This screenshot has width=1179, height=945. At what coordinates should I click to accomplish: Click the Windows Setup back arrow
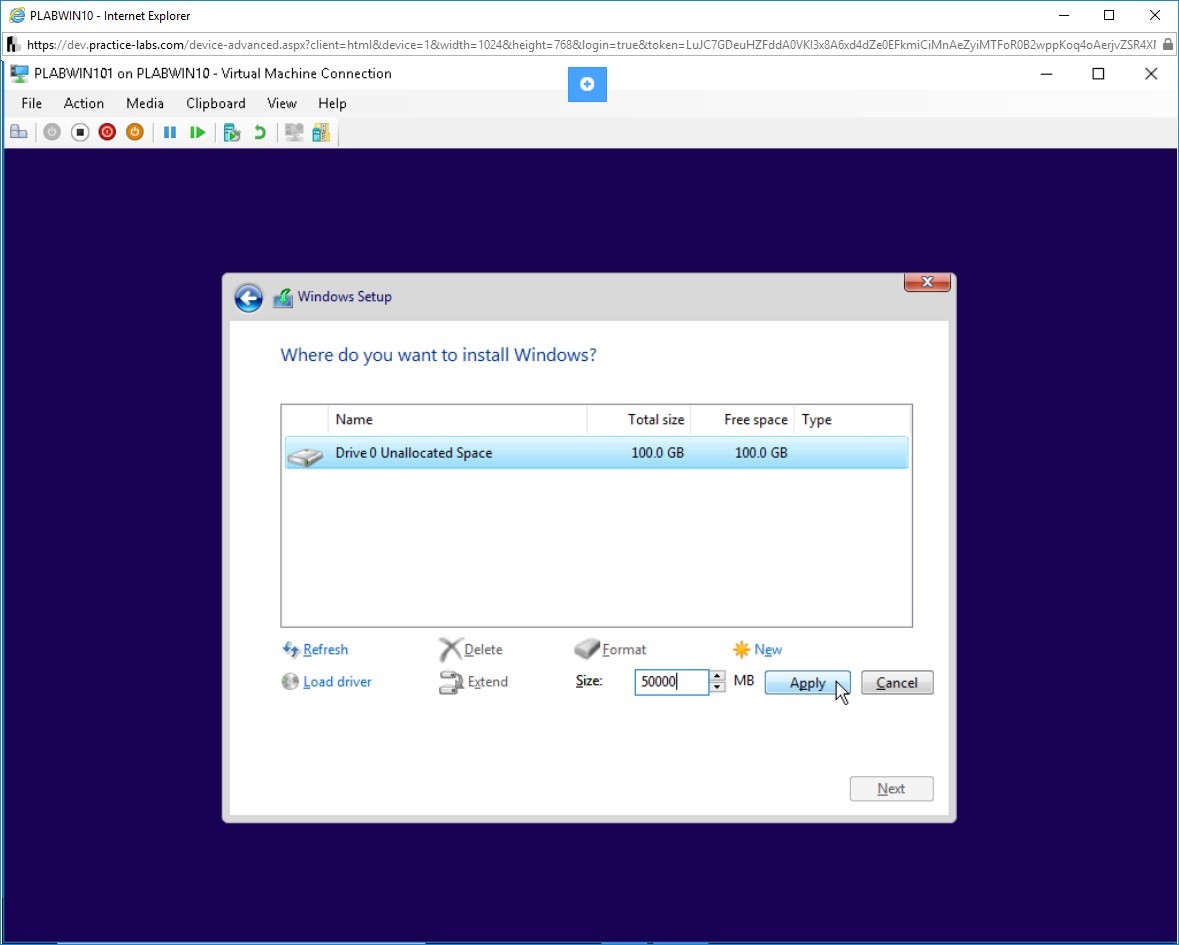tap(248, 298)
